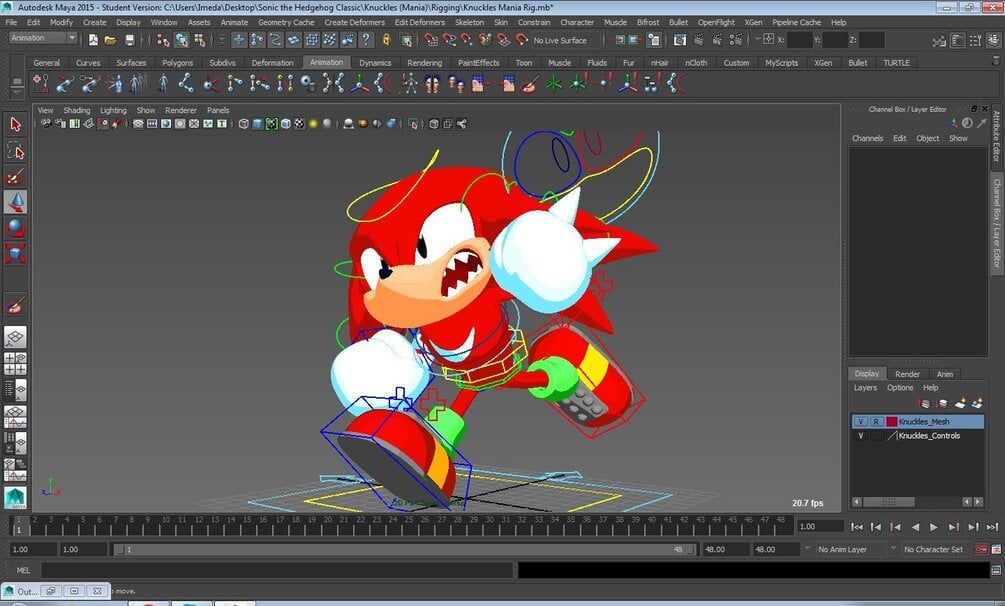Toggle use all lights yellow bulb
Image resolution: width=1005 pixels, height=606 pixels.
pyautogui.click(x=313, y=124)
